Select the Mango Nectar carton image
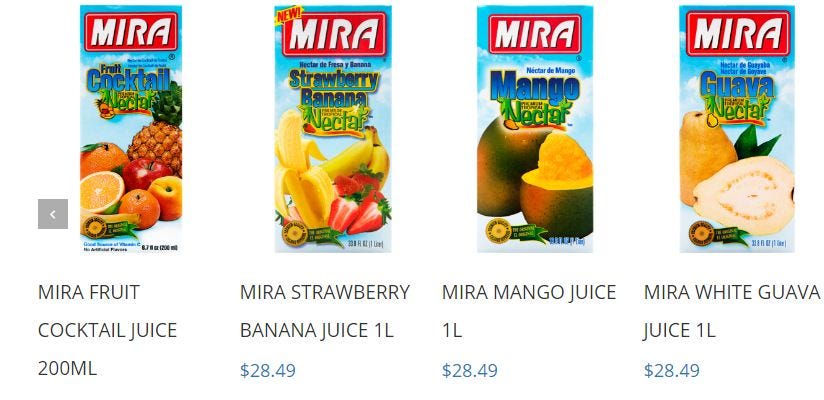The image size is (824, 400). [x=534, y=129]
